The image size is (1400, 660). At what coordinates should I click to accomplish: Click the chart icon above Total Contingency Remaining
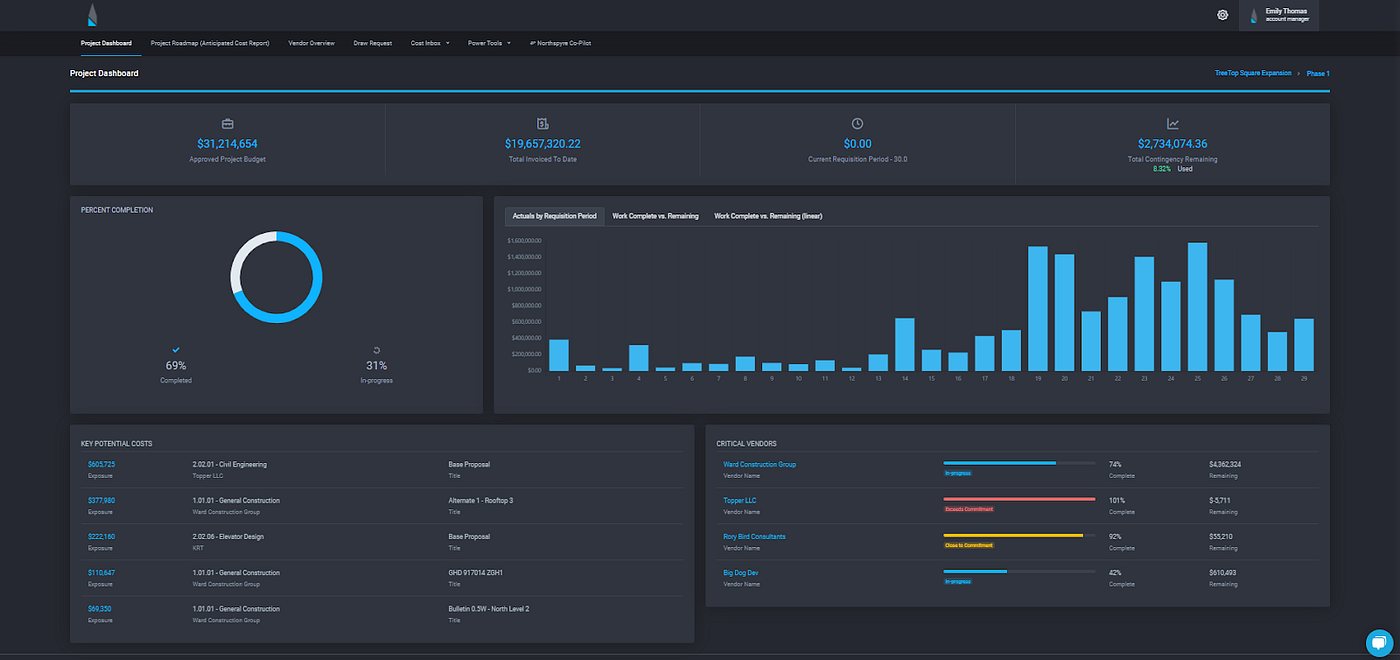click(x=1173, y=124)
